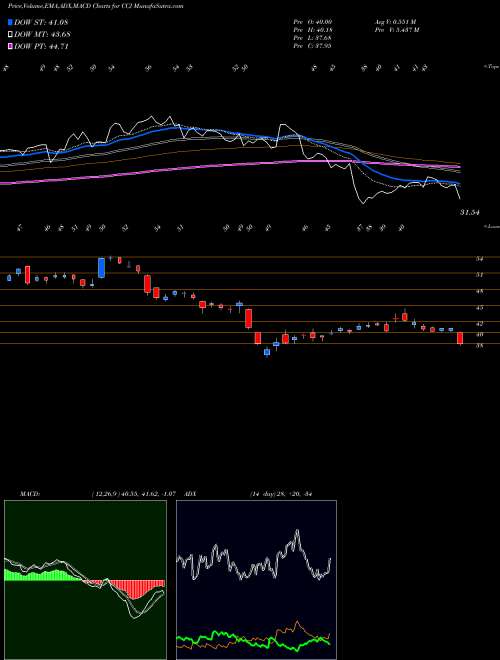Viewport: 500px width, 660px height.
Task: Click the 31.54 price label on EMA chart
Action: [x=470, y=213]
